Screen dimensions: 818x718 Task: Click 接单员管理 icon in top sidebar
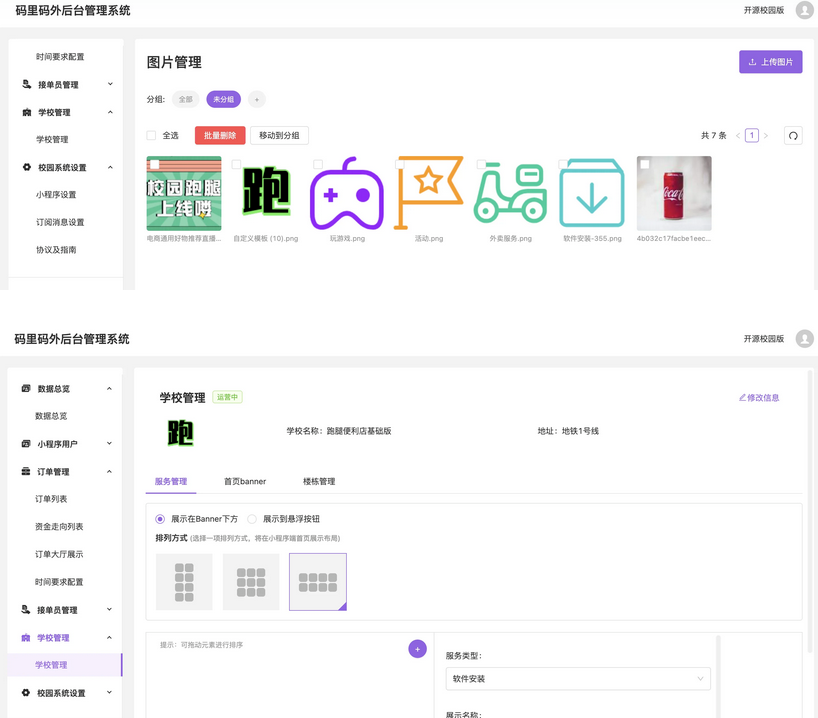(27, 84)
